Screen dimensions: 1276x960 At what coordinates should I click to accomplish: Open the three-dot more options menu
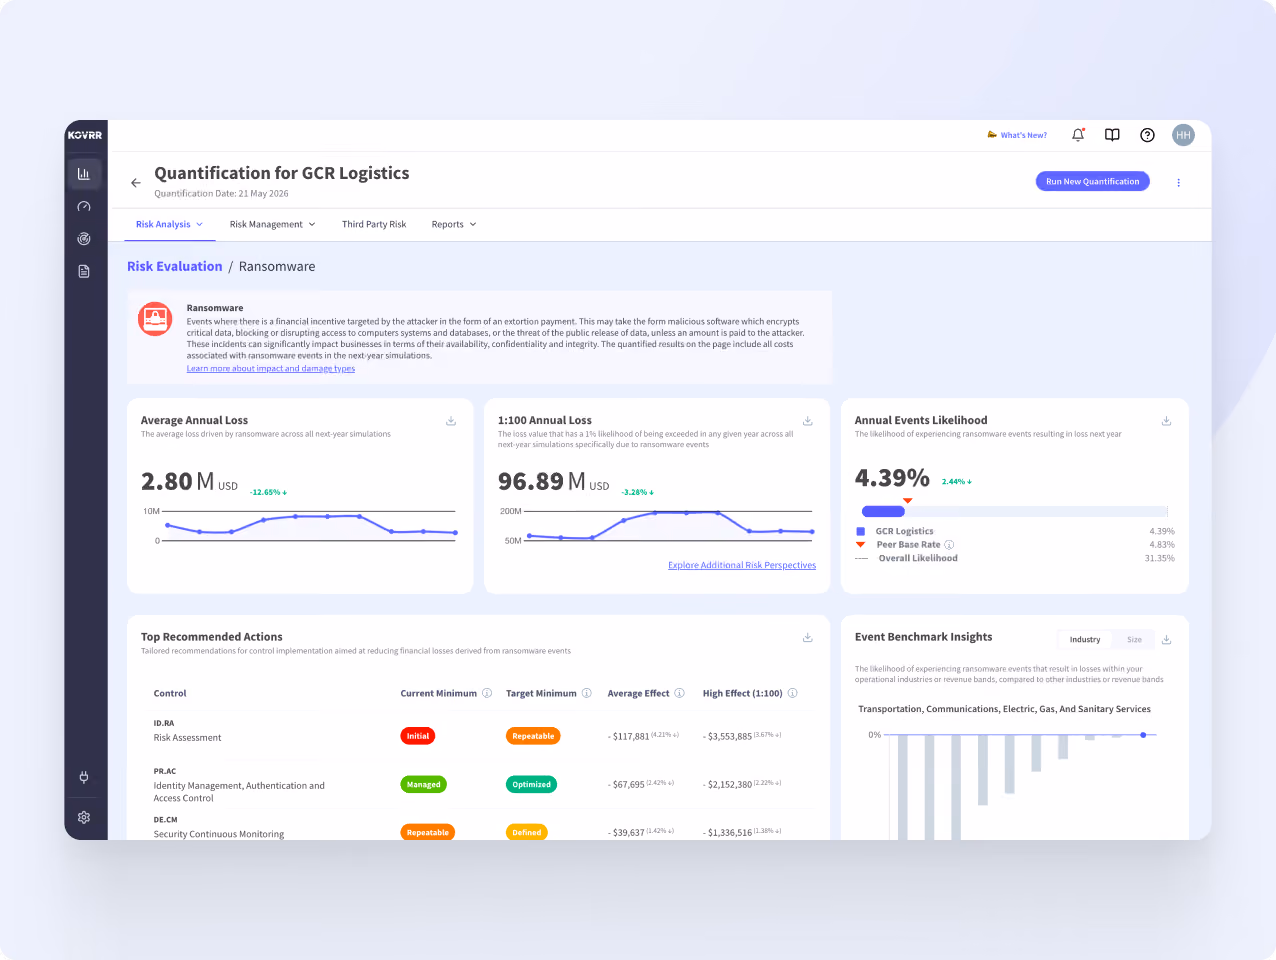(1179, 183)
